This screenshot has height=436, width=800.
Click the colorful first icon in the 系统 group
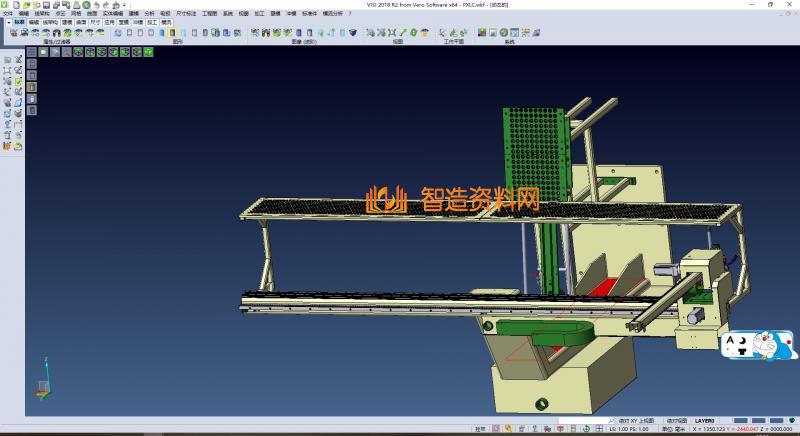[482, 33]
